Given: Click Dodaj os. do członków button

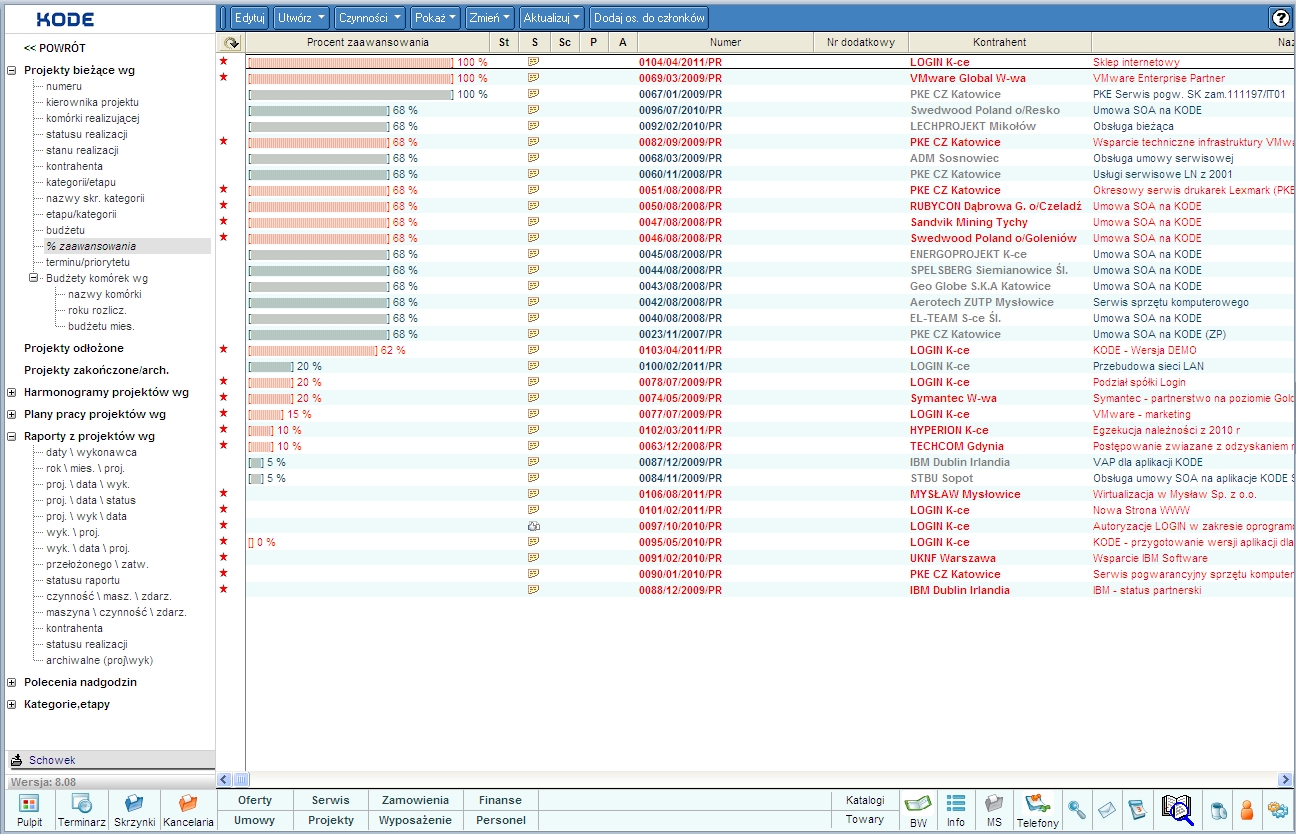Looking at the screenshot, I should point(650,17).
